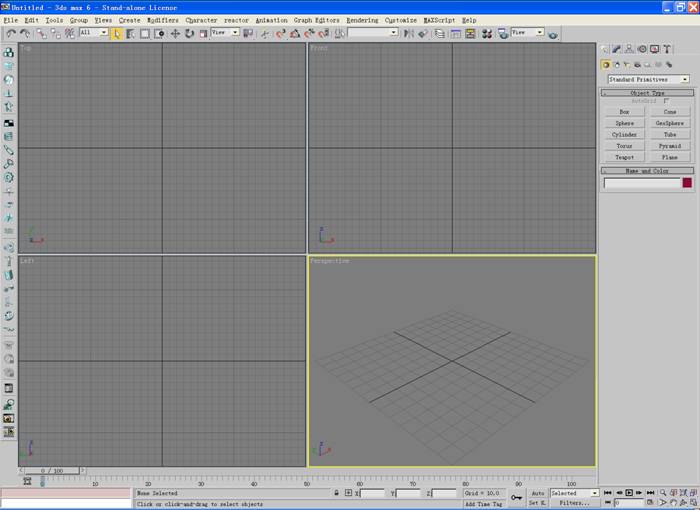Screen dimensions: 700x510
Task: Open the File menu
Action: (x=11, y=20)
